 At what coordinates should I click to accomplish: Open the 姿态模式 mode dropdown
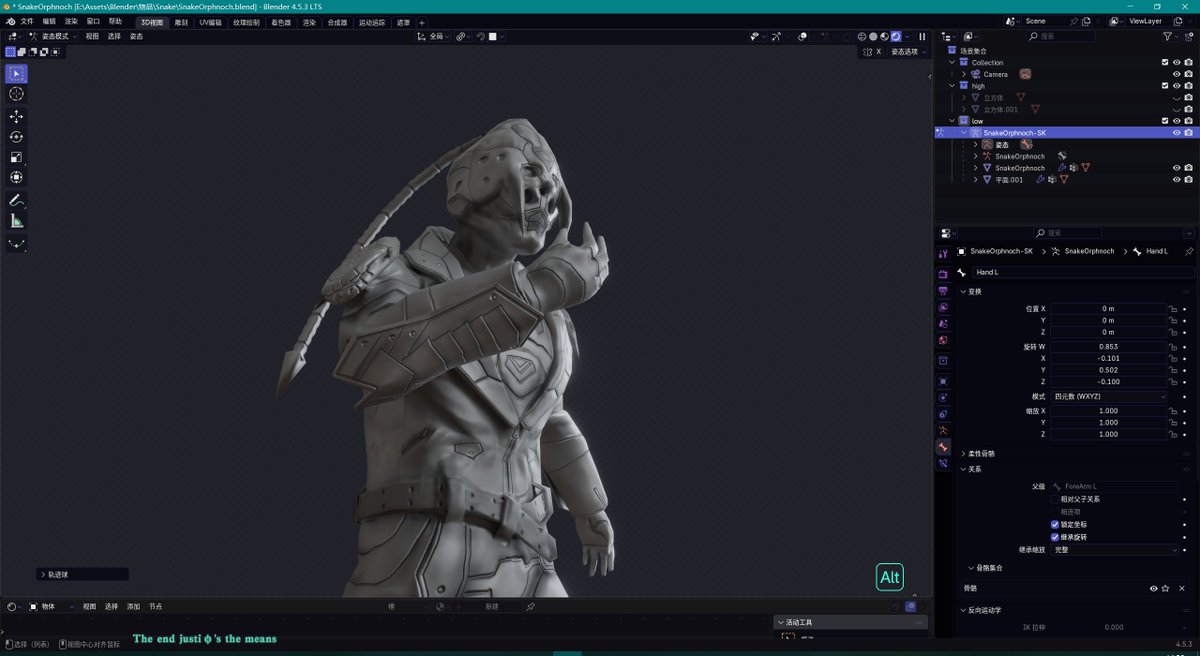tap(52, 36)
